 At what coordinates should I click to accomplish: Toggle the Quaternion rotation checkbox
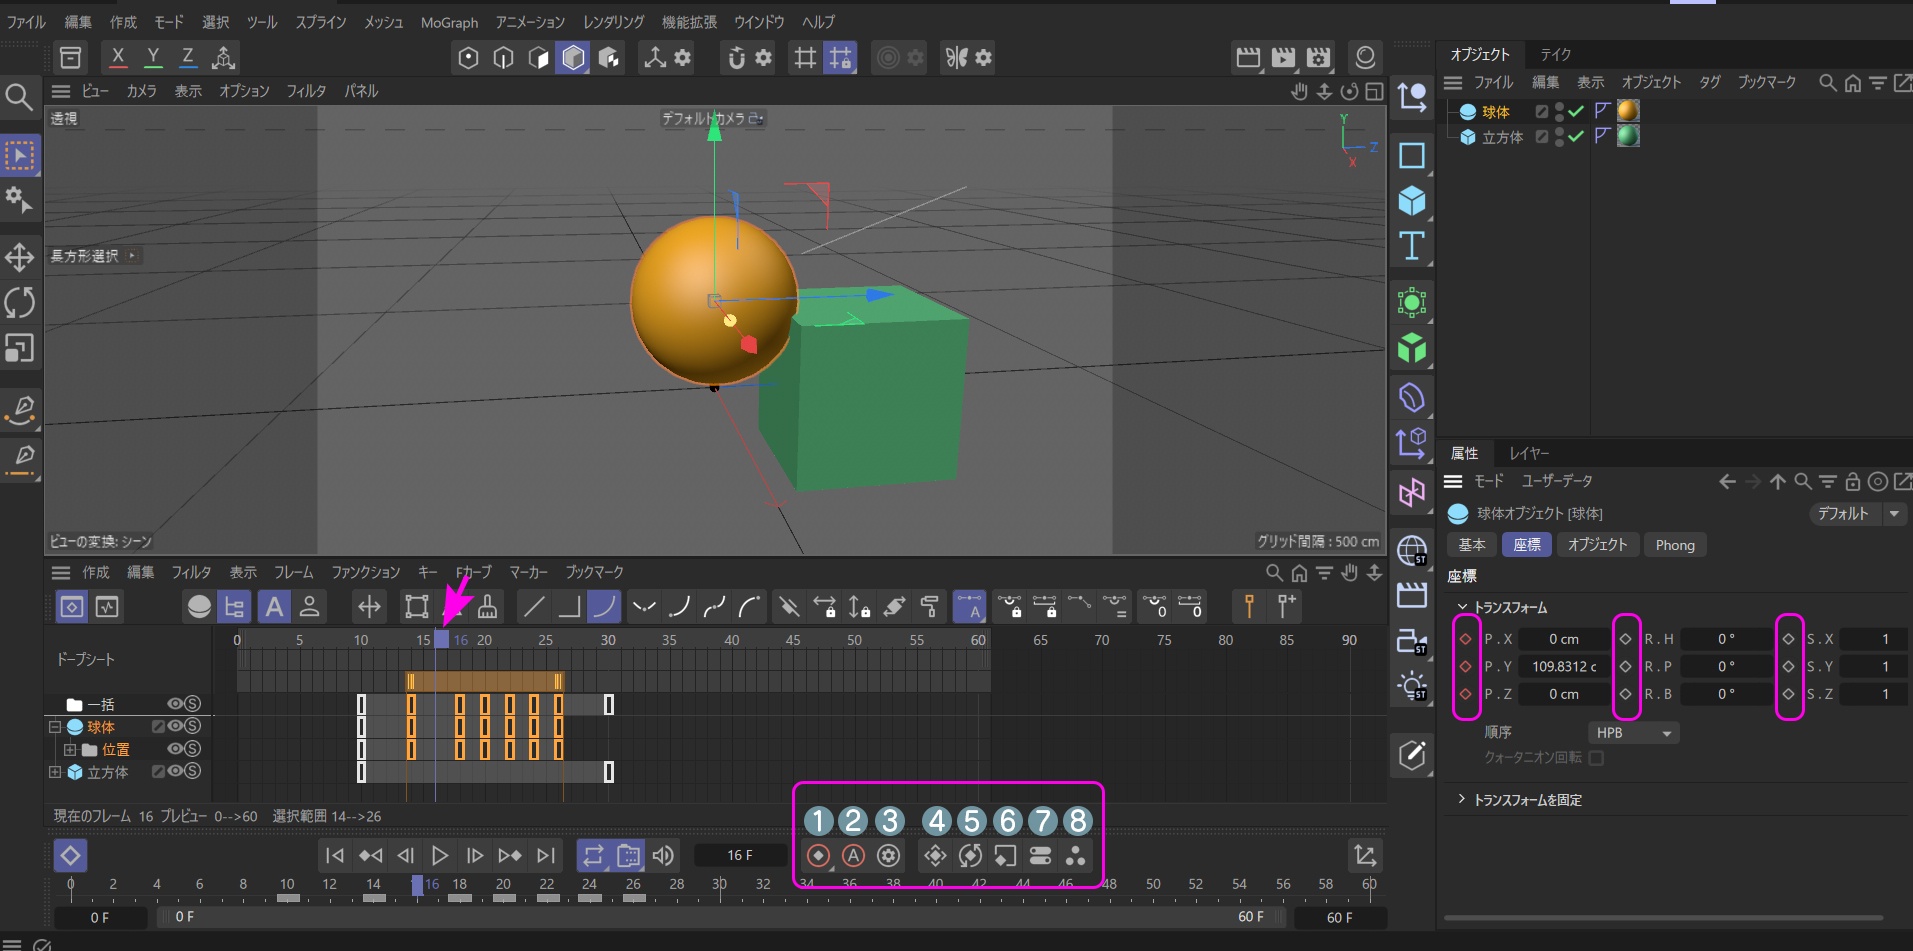pos(1596,758)
